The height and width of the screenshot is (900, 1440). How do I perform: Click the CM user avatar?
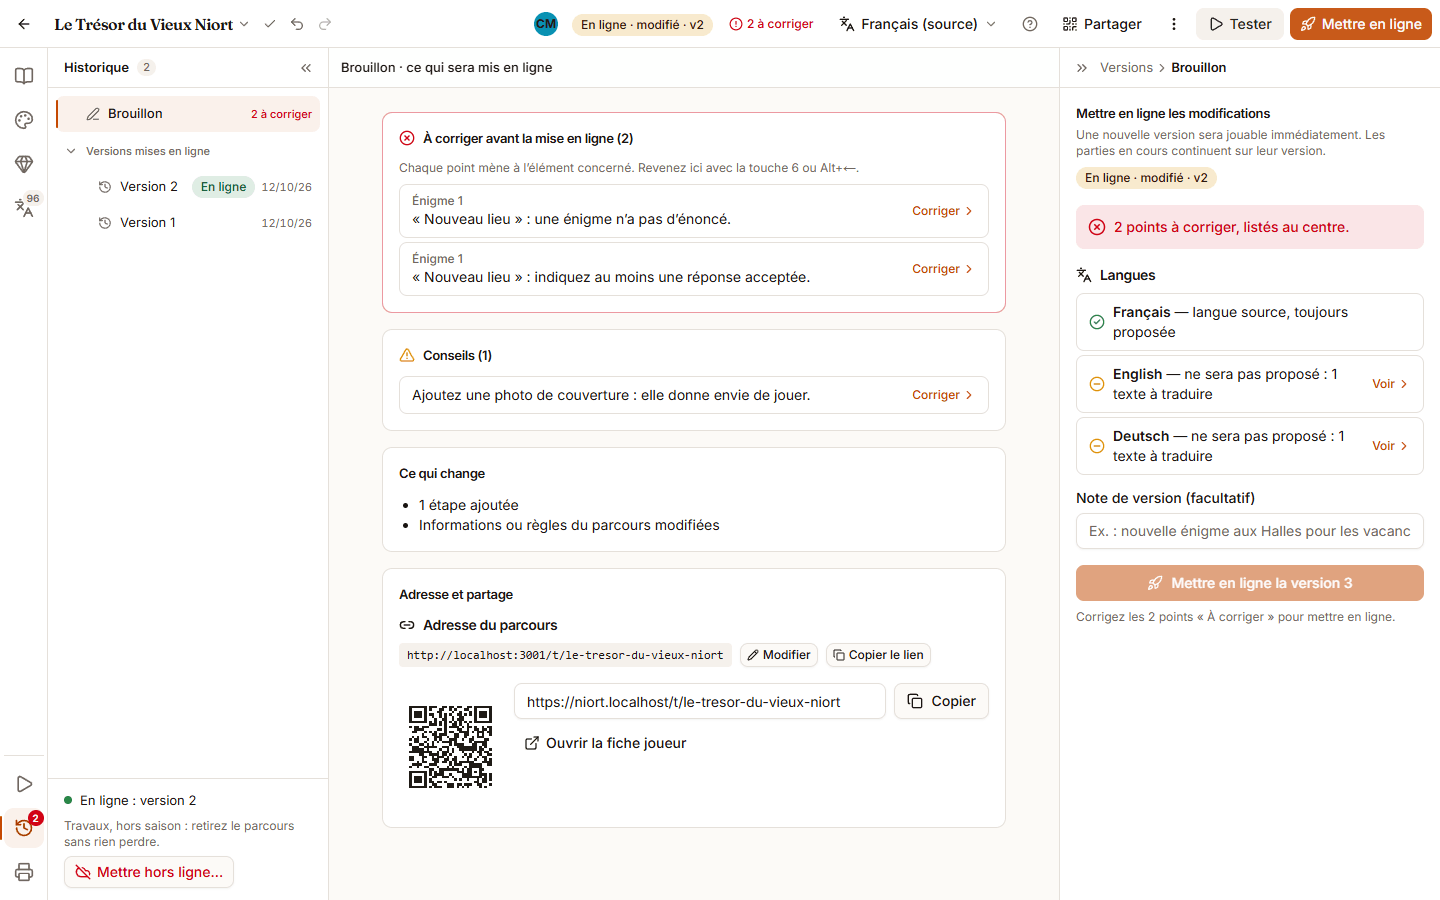click(546, 24)
